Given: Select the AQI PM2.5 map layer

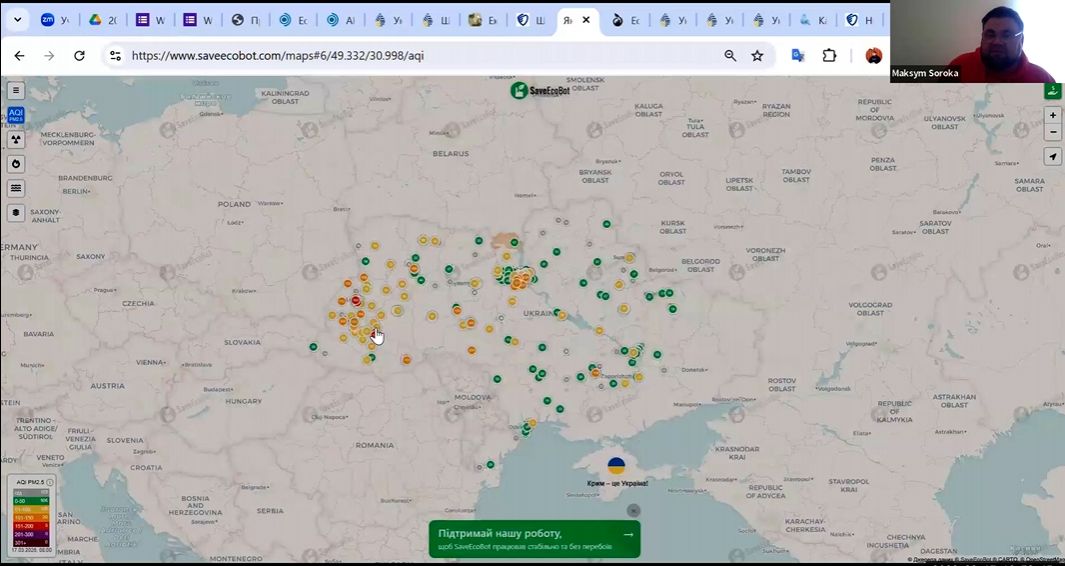Looking at the screenshot, I should tap(15, 115).
